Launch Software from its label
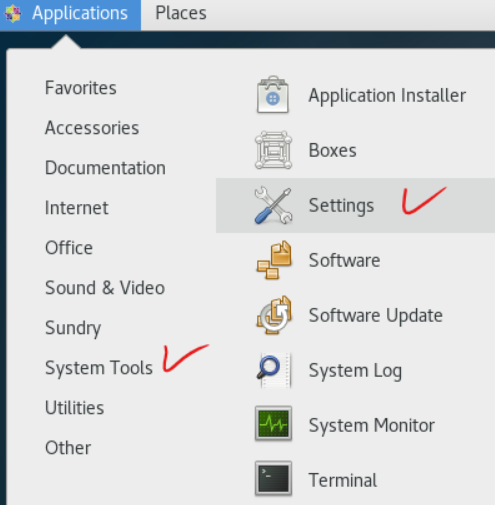The image size is (495, 505). click(x=344, y=260)
